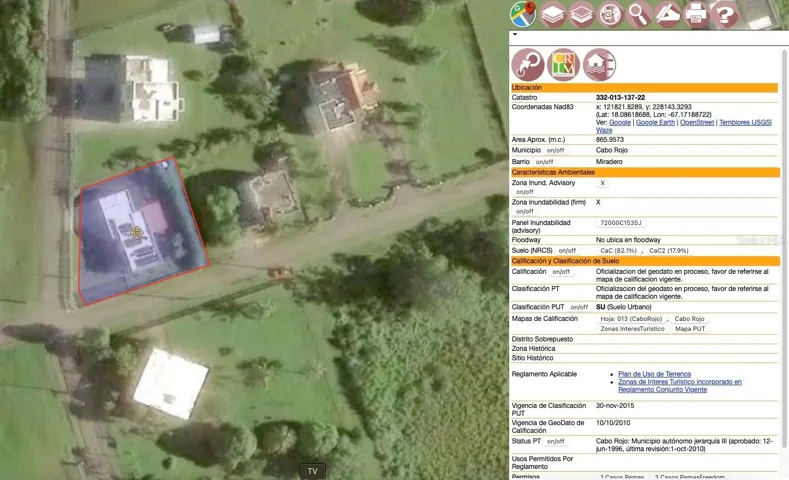Screen dimensions: 789x480
Task: Toggle Barrio layer on/off
Action: (544, 162)
